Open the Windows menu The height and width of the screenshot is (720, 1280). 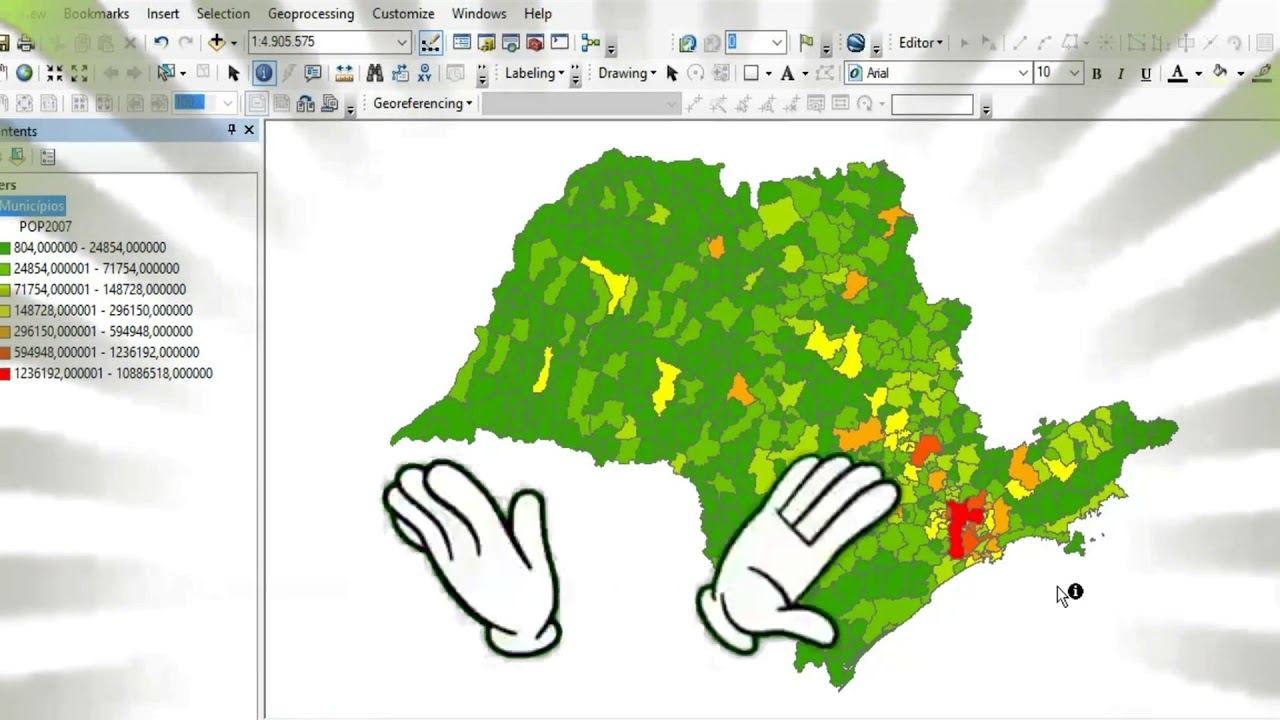479,14
